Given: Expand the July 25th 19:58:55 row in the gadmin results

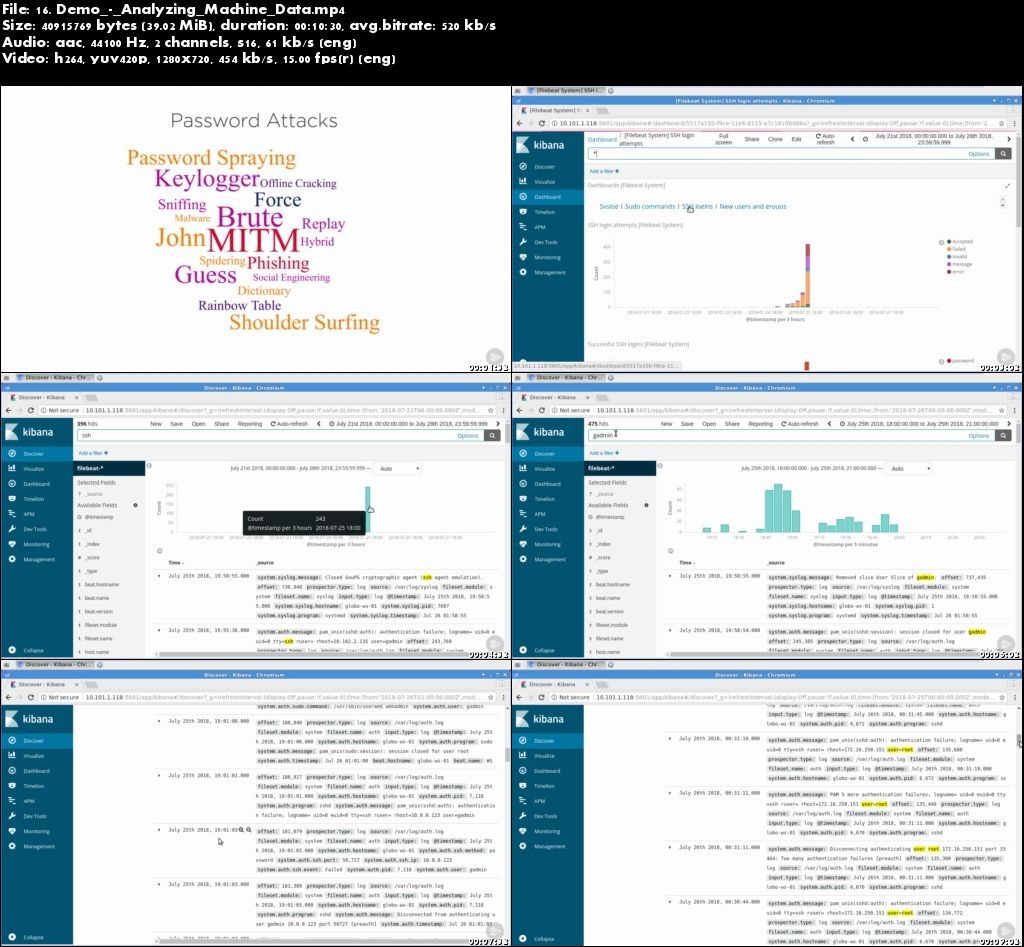Looking at the screenshot, I should tap(670, 576).
